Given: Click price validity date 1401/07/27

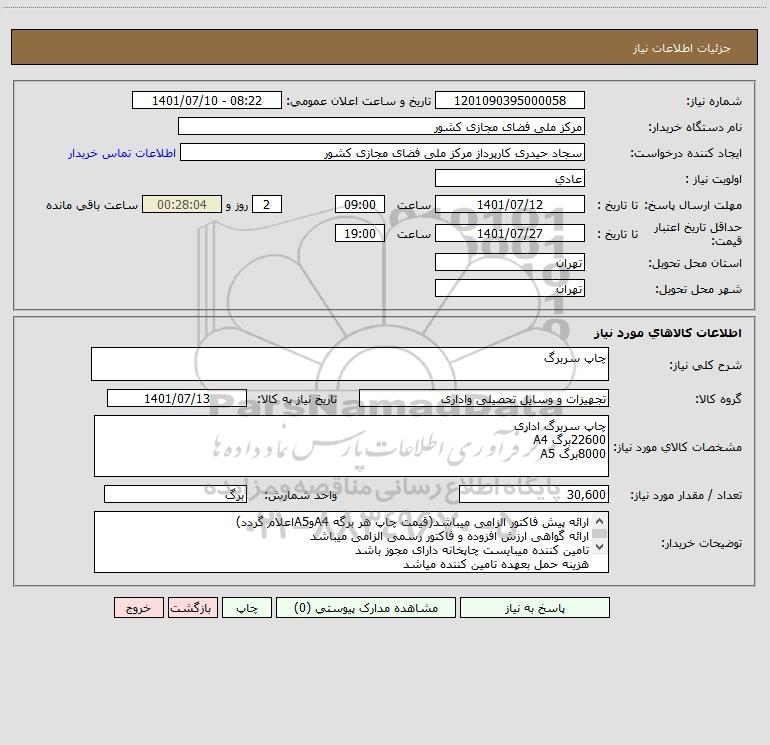Looking at the screenshot, I should pyautogui.click(x=510, y=233).
